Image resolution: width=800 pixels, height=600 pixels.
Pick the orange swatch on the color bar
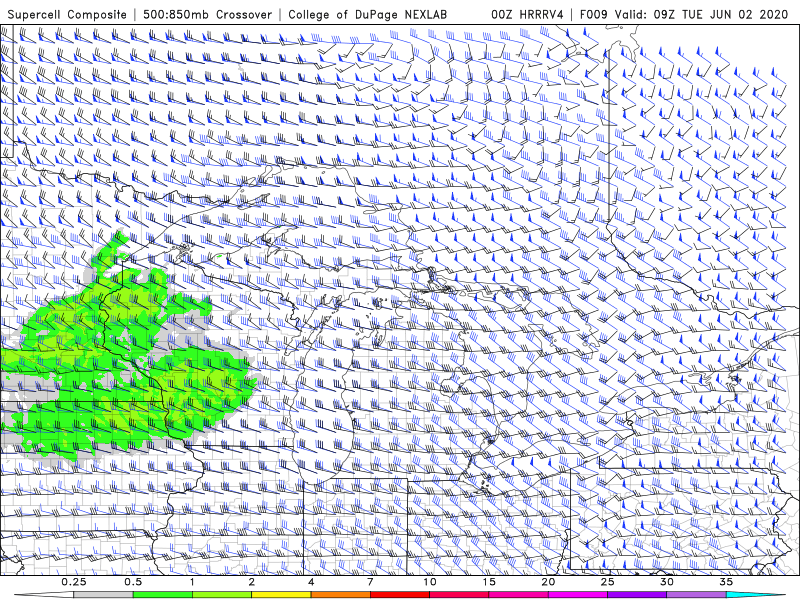click(341, 595)
